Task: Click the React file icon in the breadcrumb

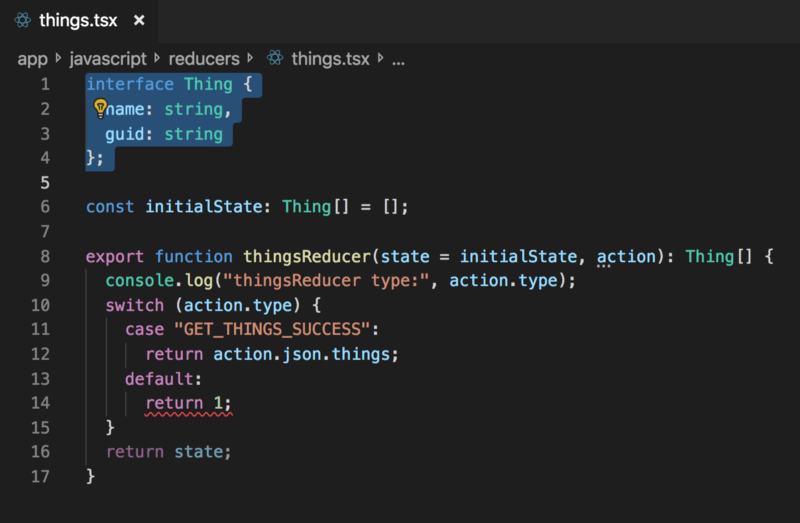Action: 275,59
